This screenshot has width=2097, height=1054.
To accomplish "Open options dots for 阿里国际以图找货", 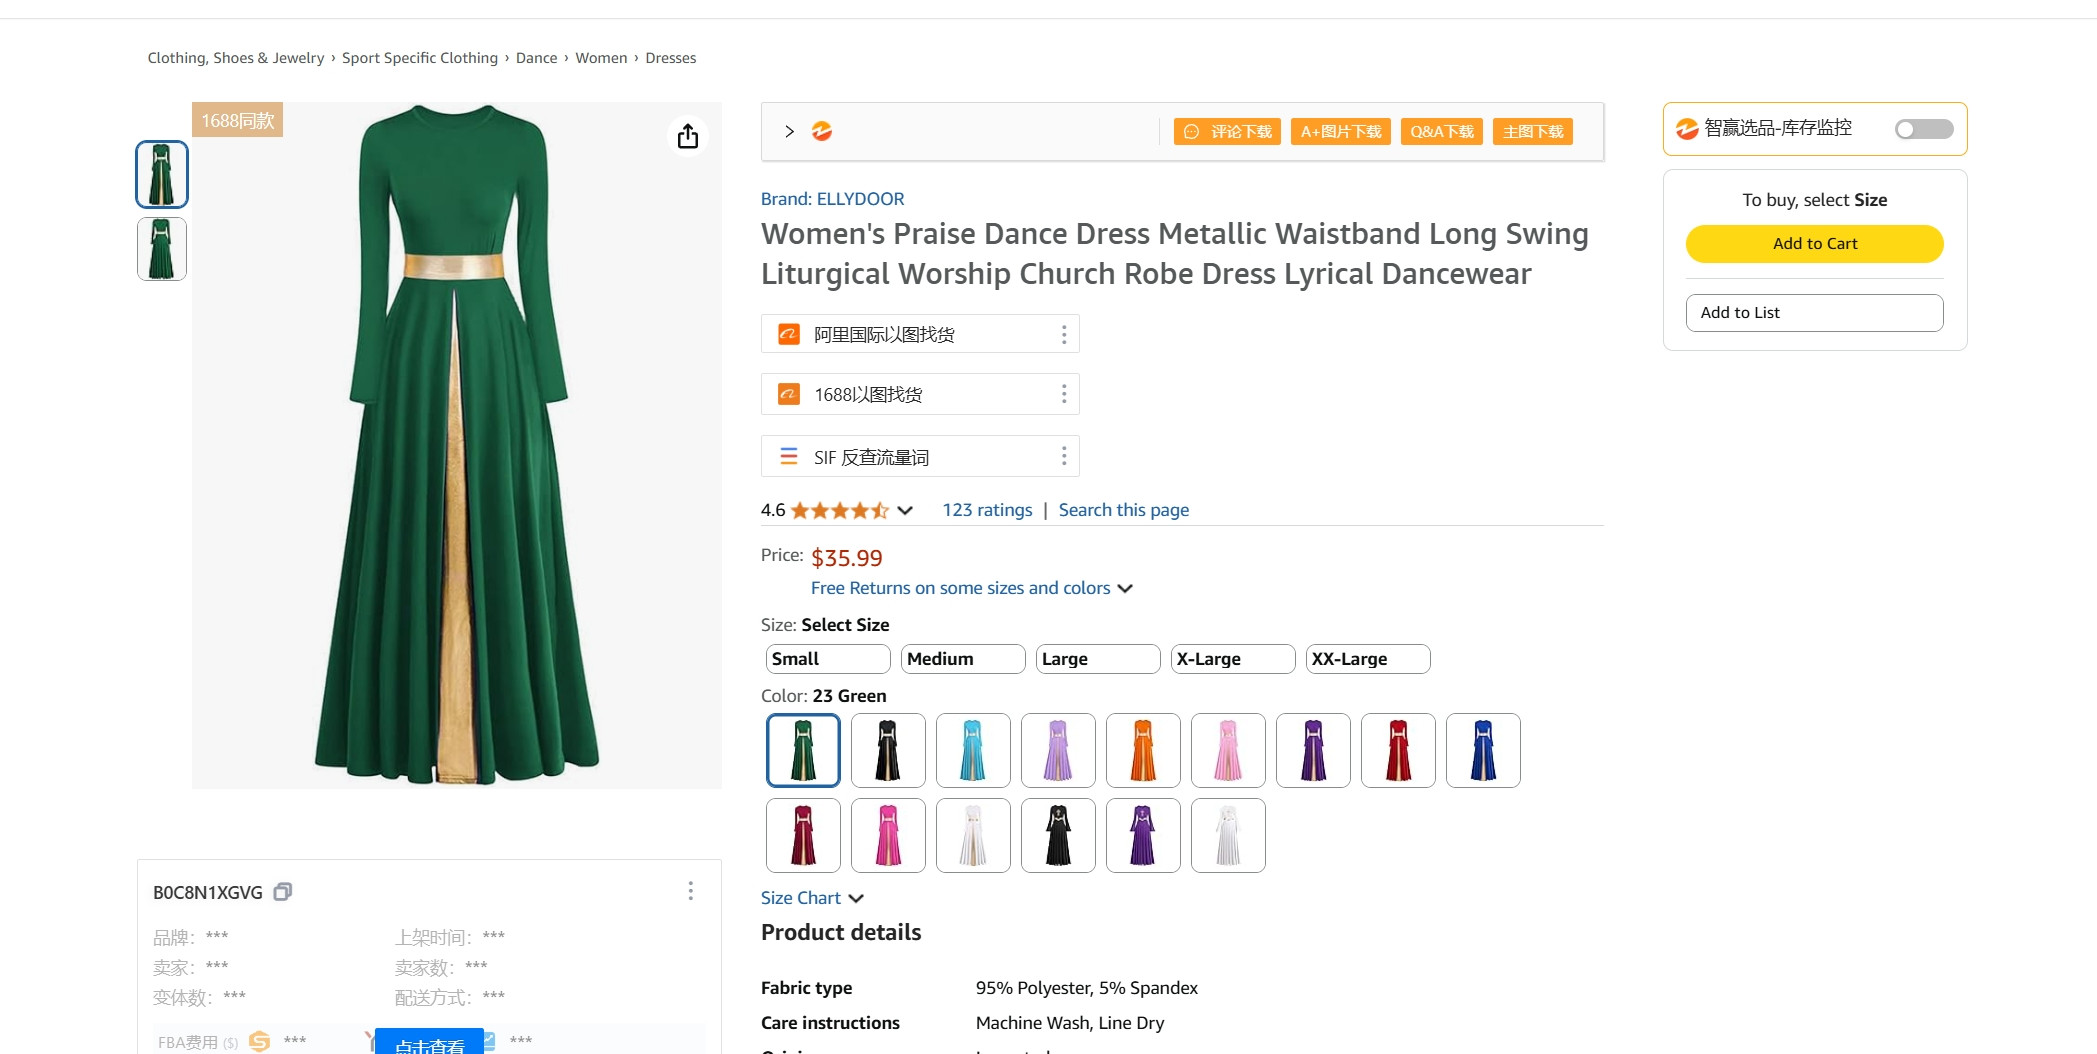I will [x=1064, y=334].
